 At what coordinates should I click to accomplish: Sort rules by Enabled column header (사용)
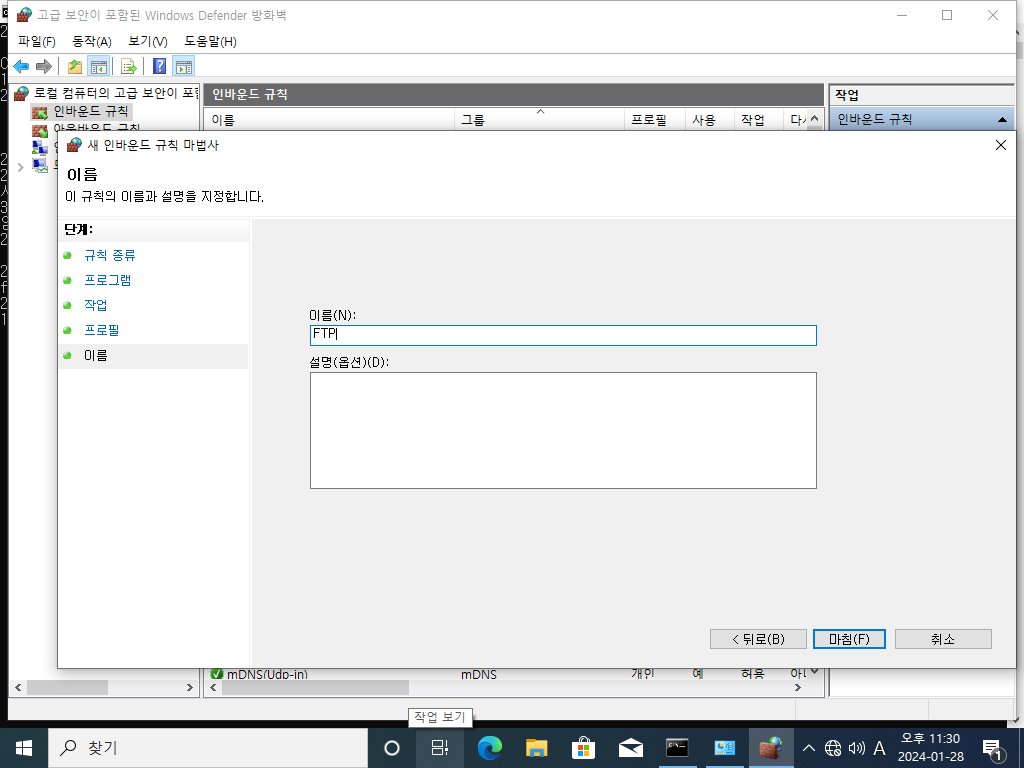coord(709,120)
